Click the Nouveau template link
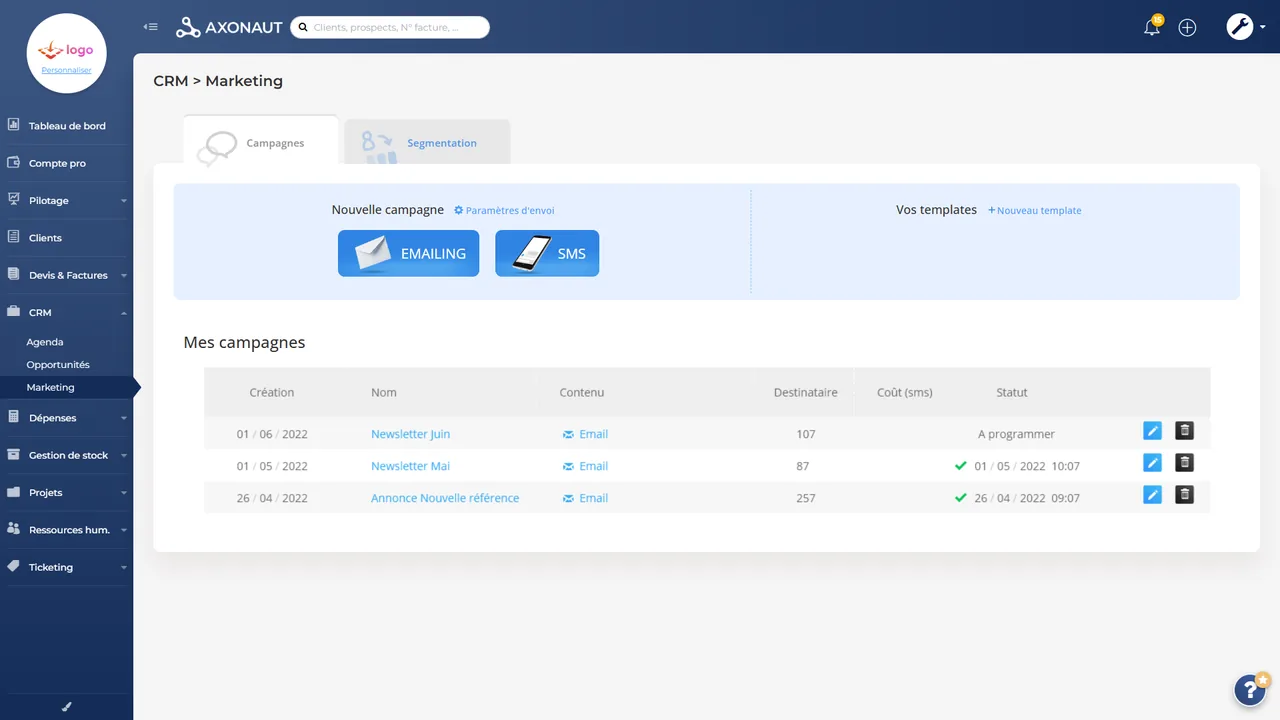The width and height of the screenshot is (1280, 720). pyautogui.click(x=1034, y=211)
